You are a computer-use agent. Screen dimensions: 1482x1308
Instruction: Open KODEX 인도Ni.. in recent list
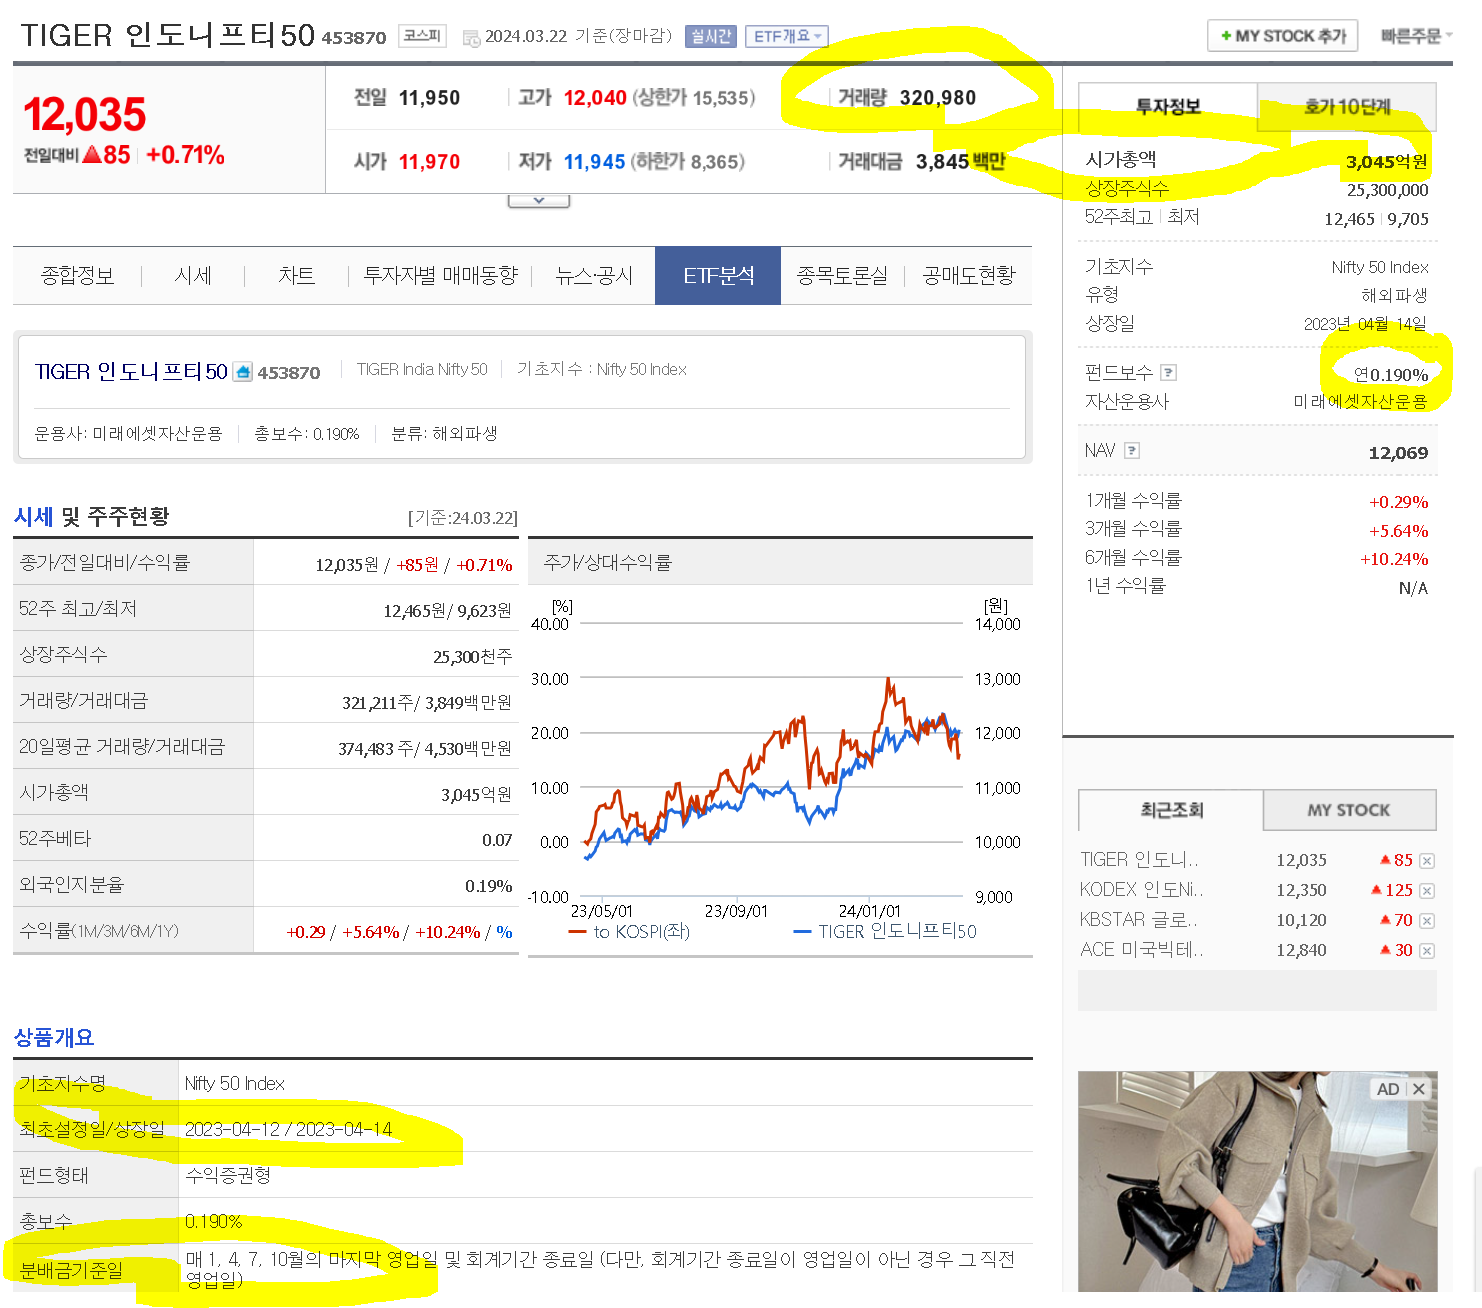click(x=1142, y=890)
